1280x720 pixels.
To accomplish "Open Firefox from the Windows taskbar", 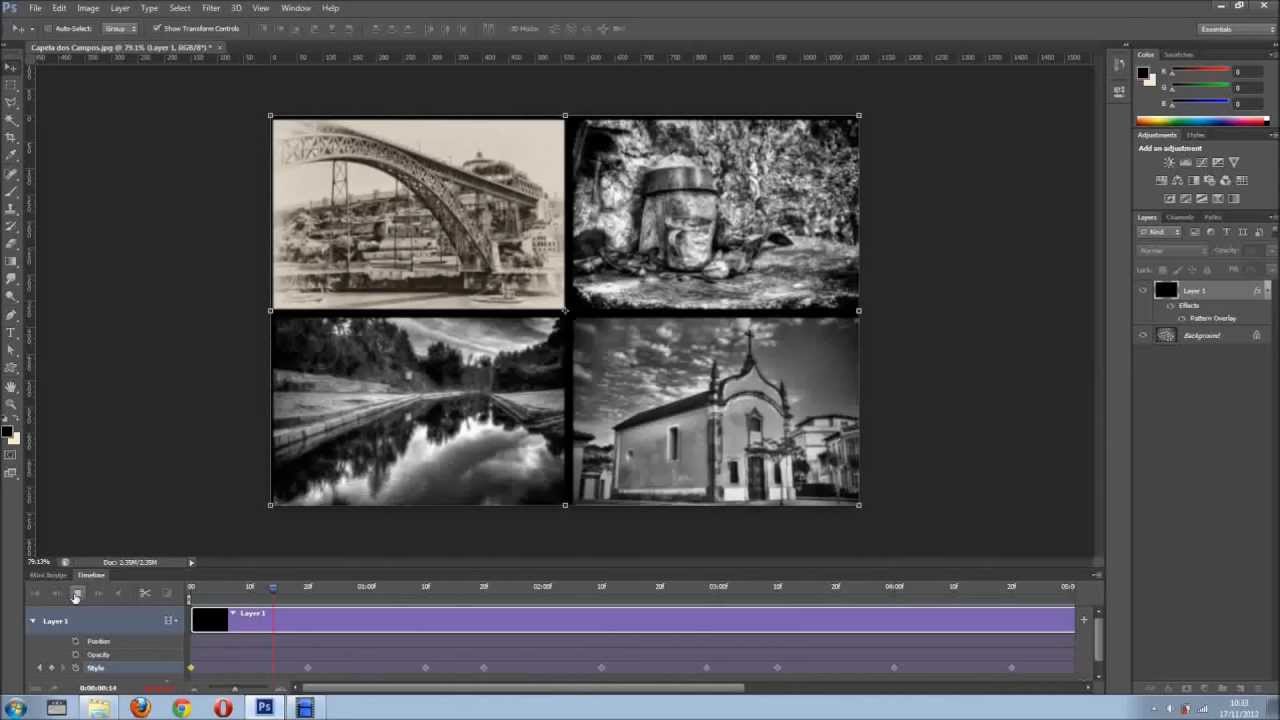I will (140, 708).
